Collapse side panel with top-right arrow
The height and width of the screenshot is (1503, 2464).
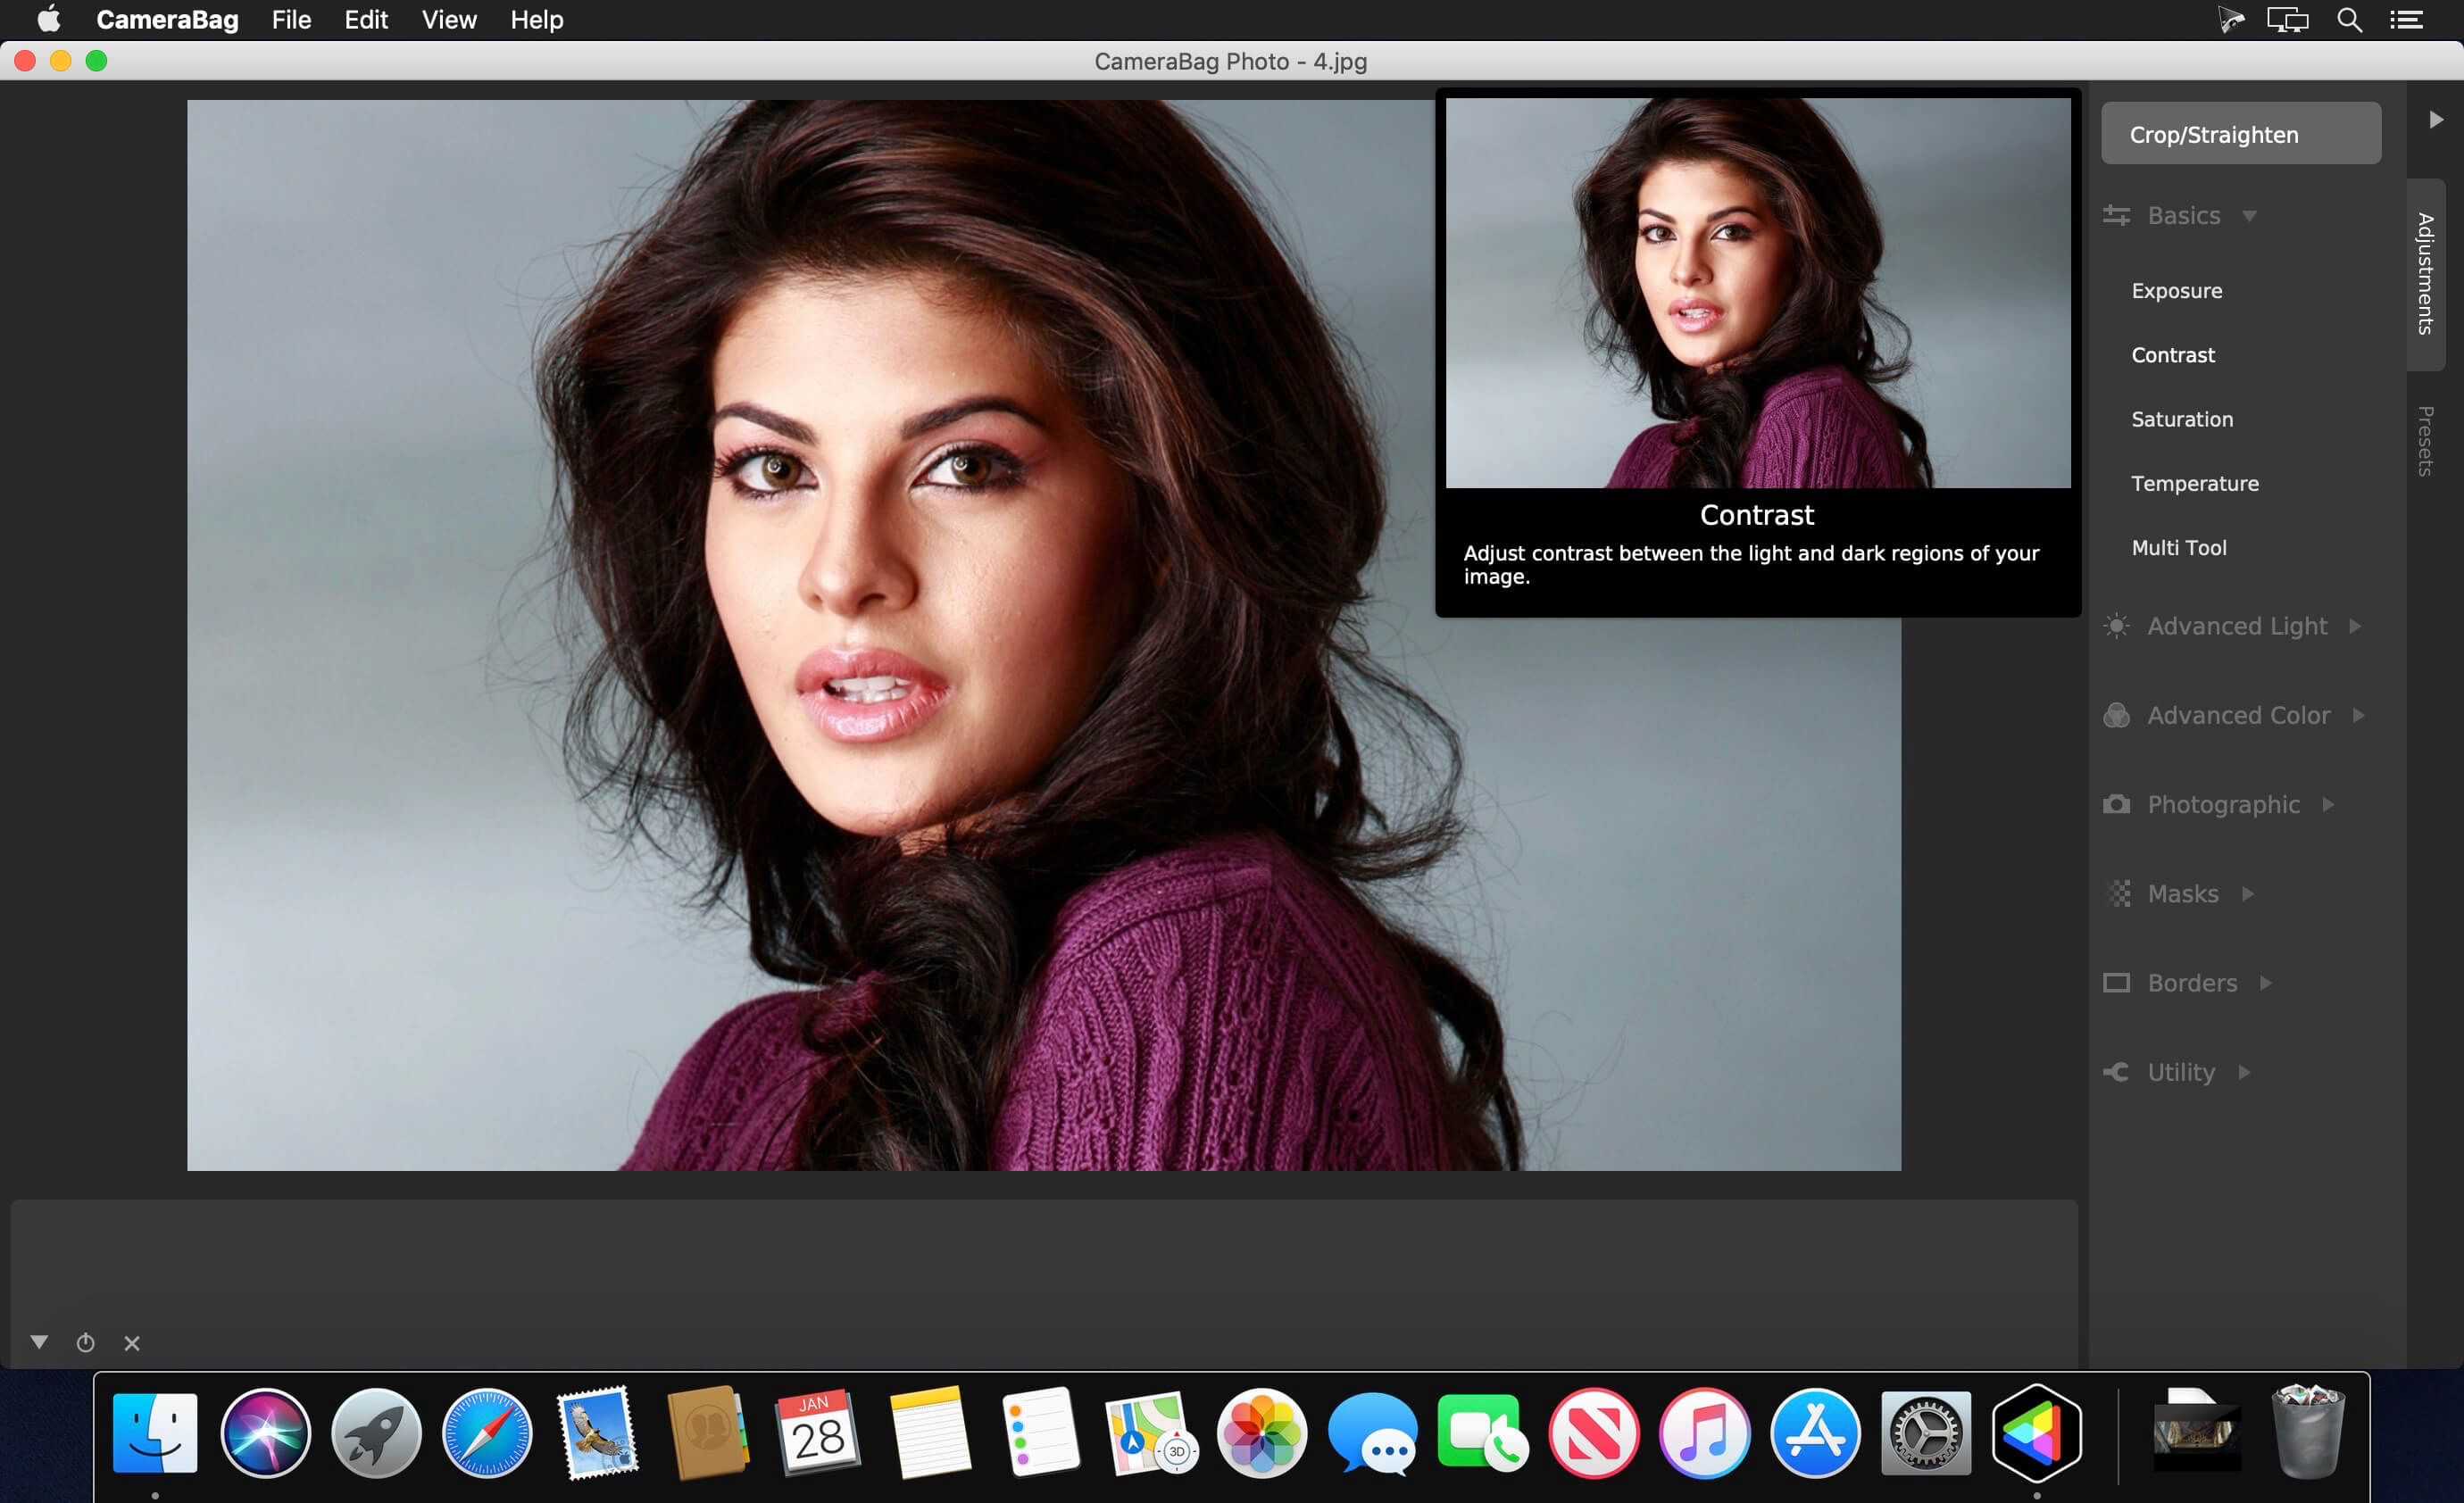[x=2436, y=119]
